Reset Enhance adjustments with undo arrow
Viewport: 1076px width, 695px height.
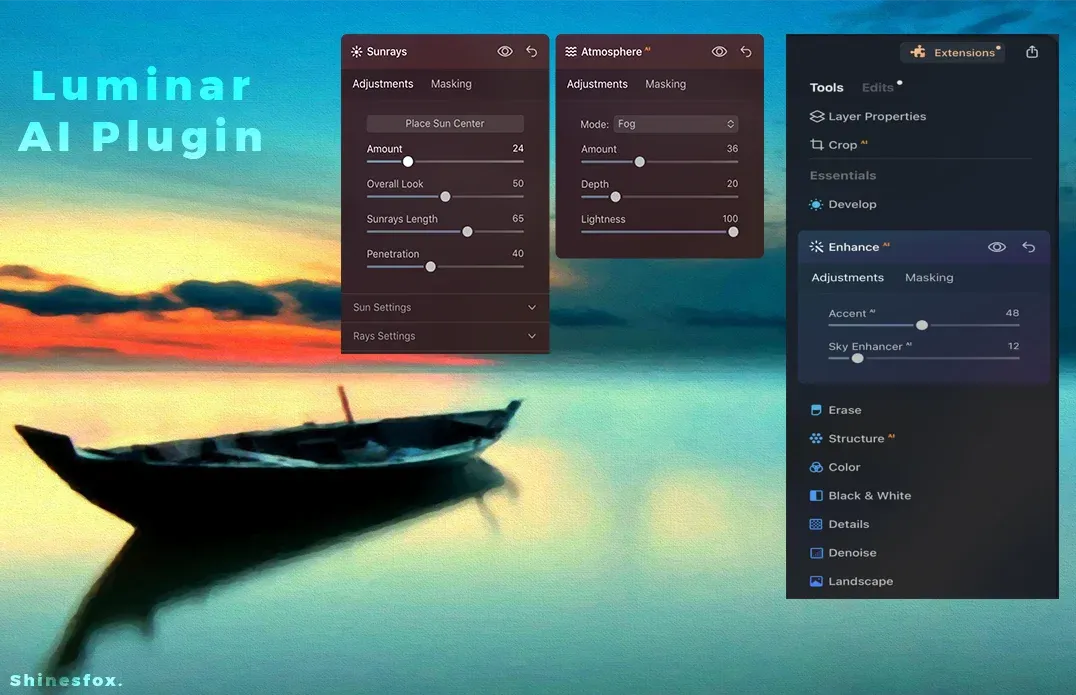(x=1029, y=247)
